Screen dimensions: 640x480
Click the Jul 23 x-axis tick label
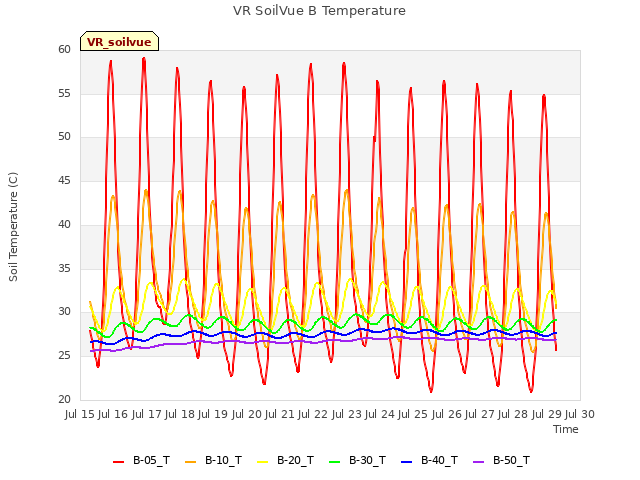[347, 415]
